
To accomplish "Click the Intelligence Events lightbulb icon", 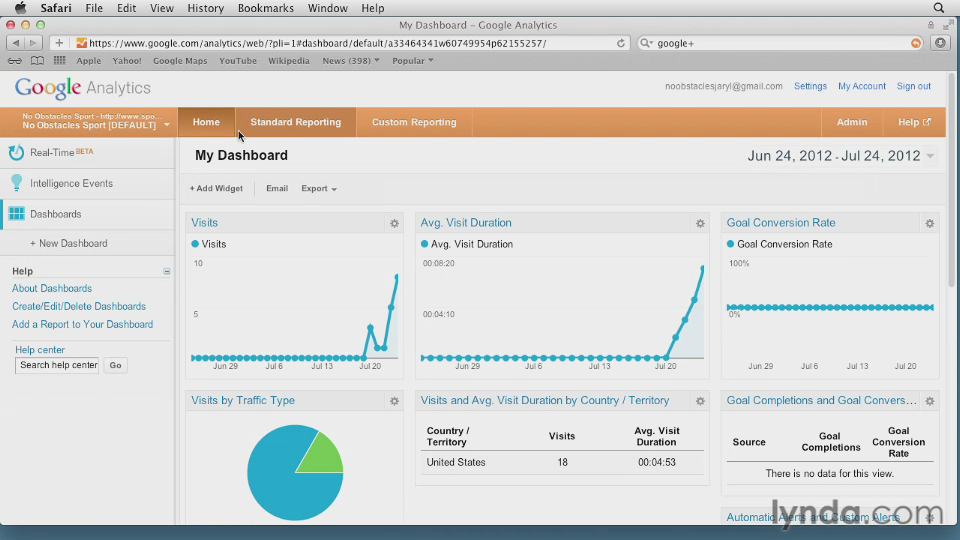I will 16,183.
